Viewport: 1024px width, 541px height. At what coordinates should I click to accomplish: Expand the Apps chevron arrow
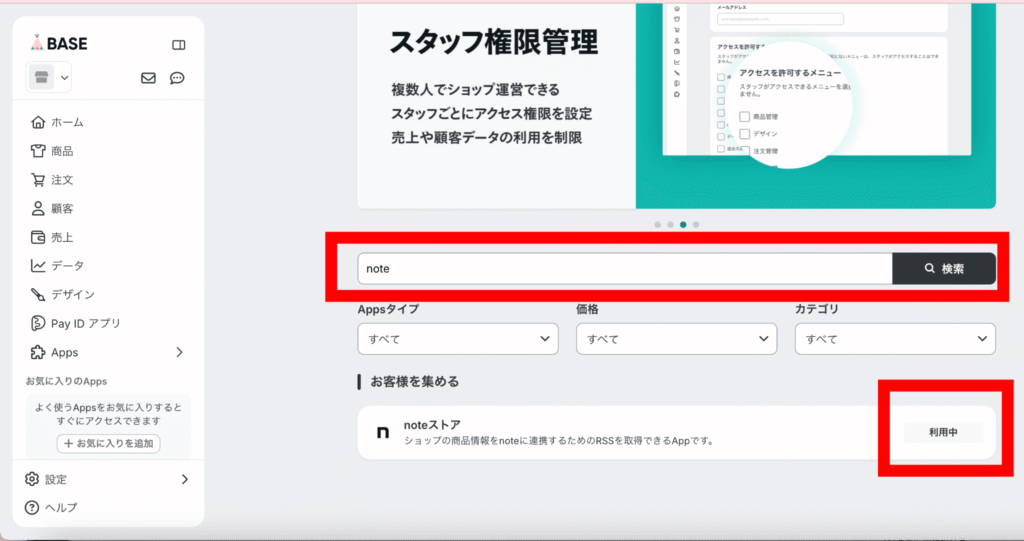click(x=180, y=352)
